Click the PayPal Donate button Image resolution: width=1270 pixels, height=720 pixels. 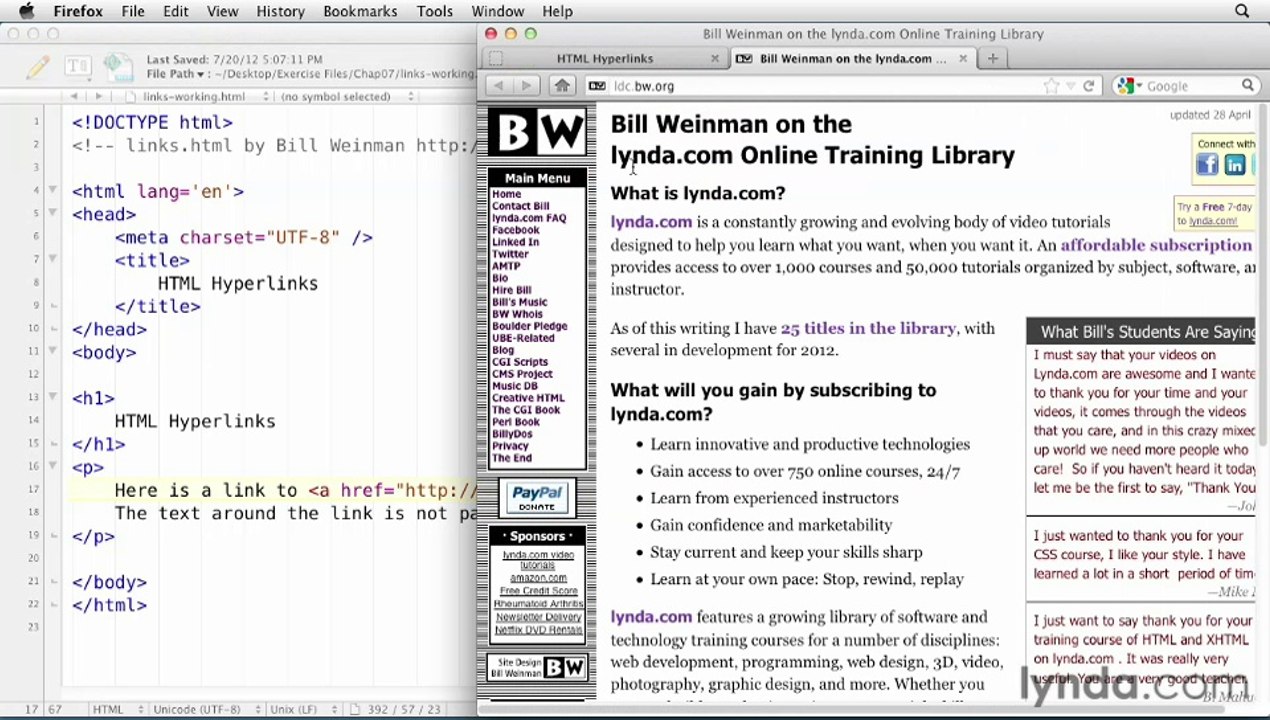click(537, 496)
